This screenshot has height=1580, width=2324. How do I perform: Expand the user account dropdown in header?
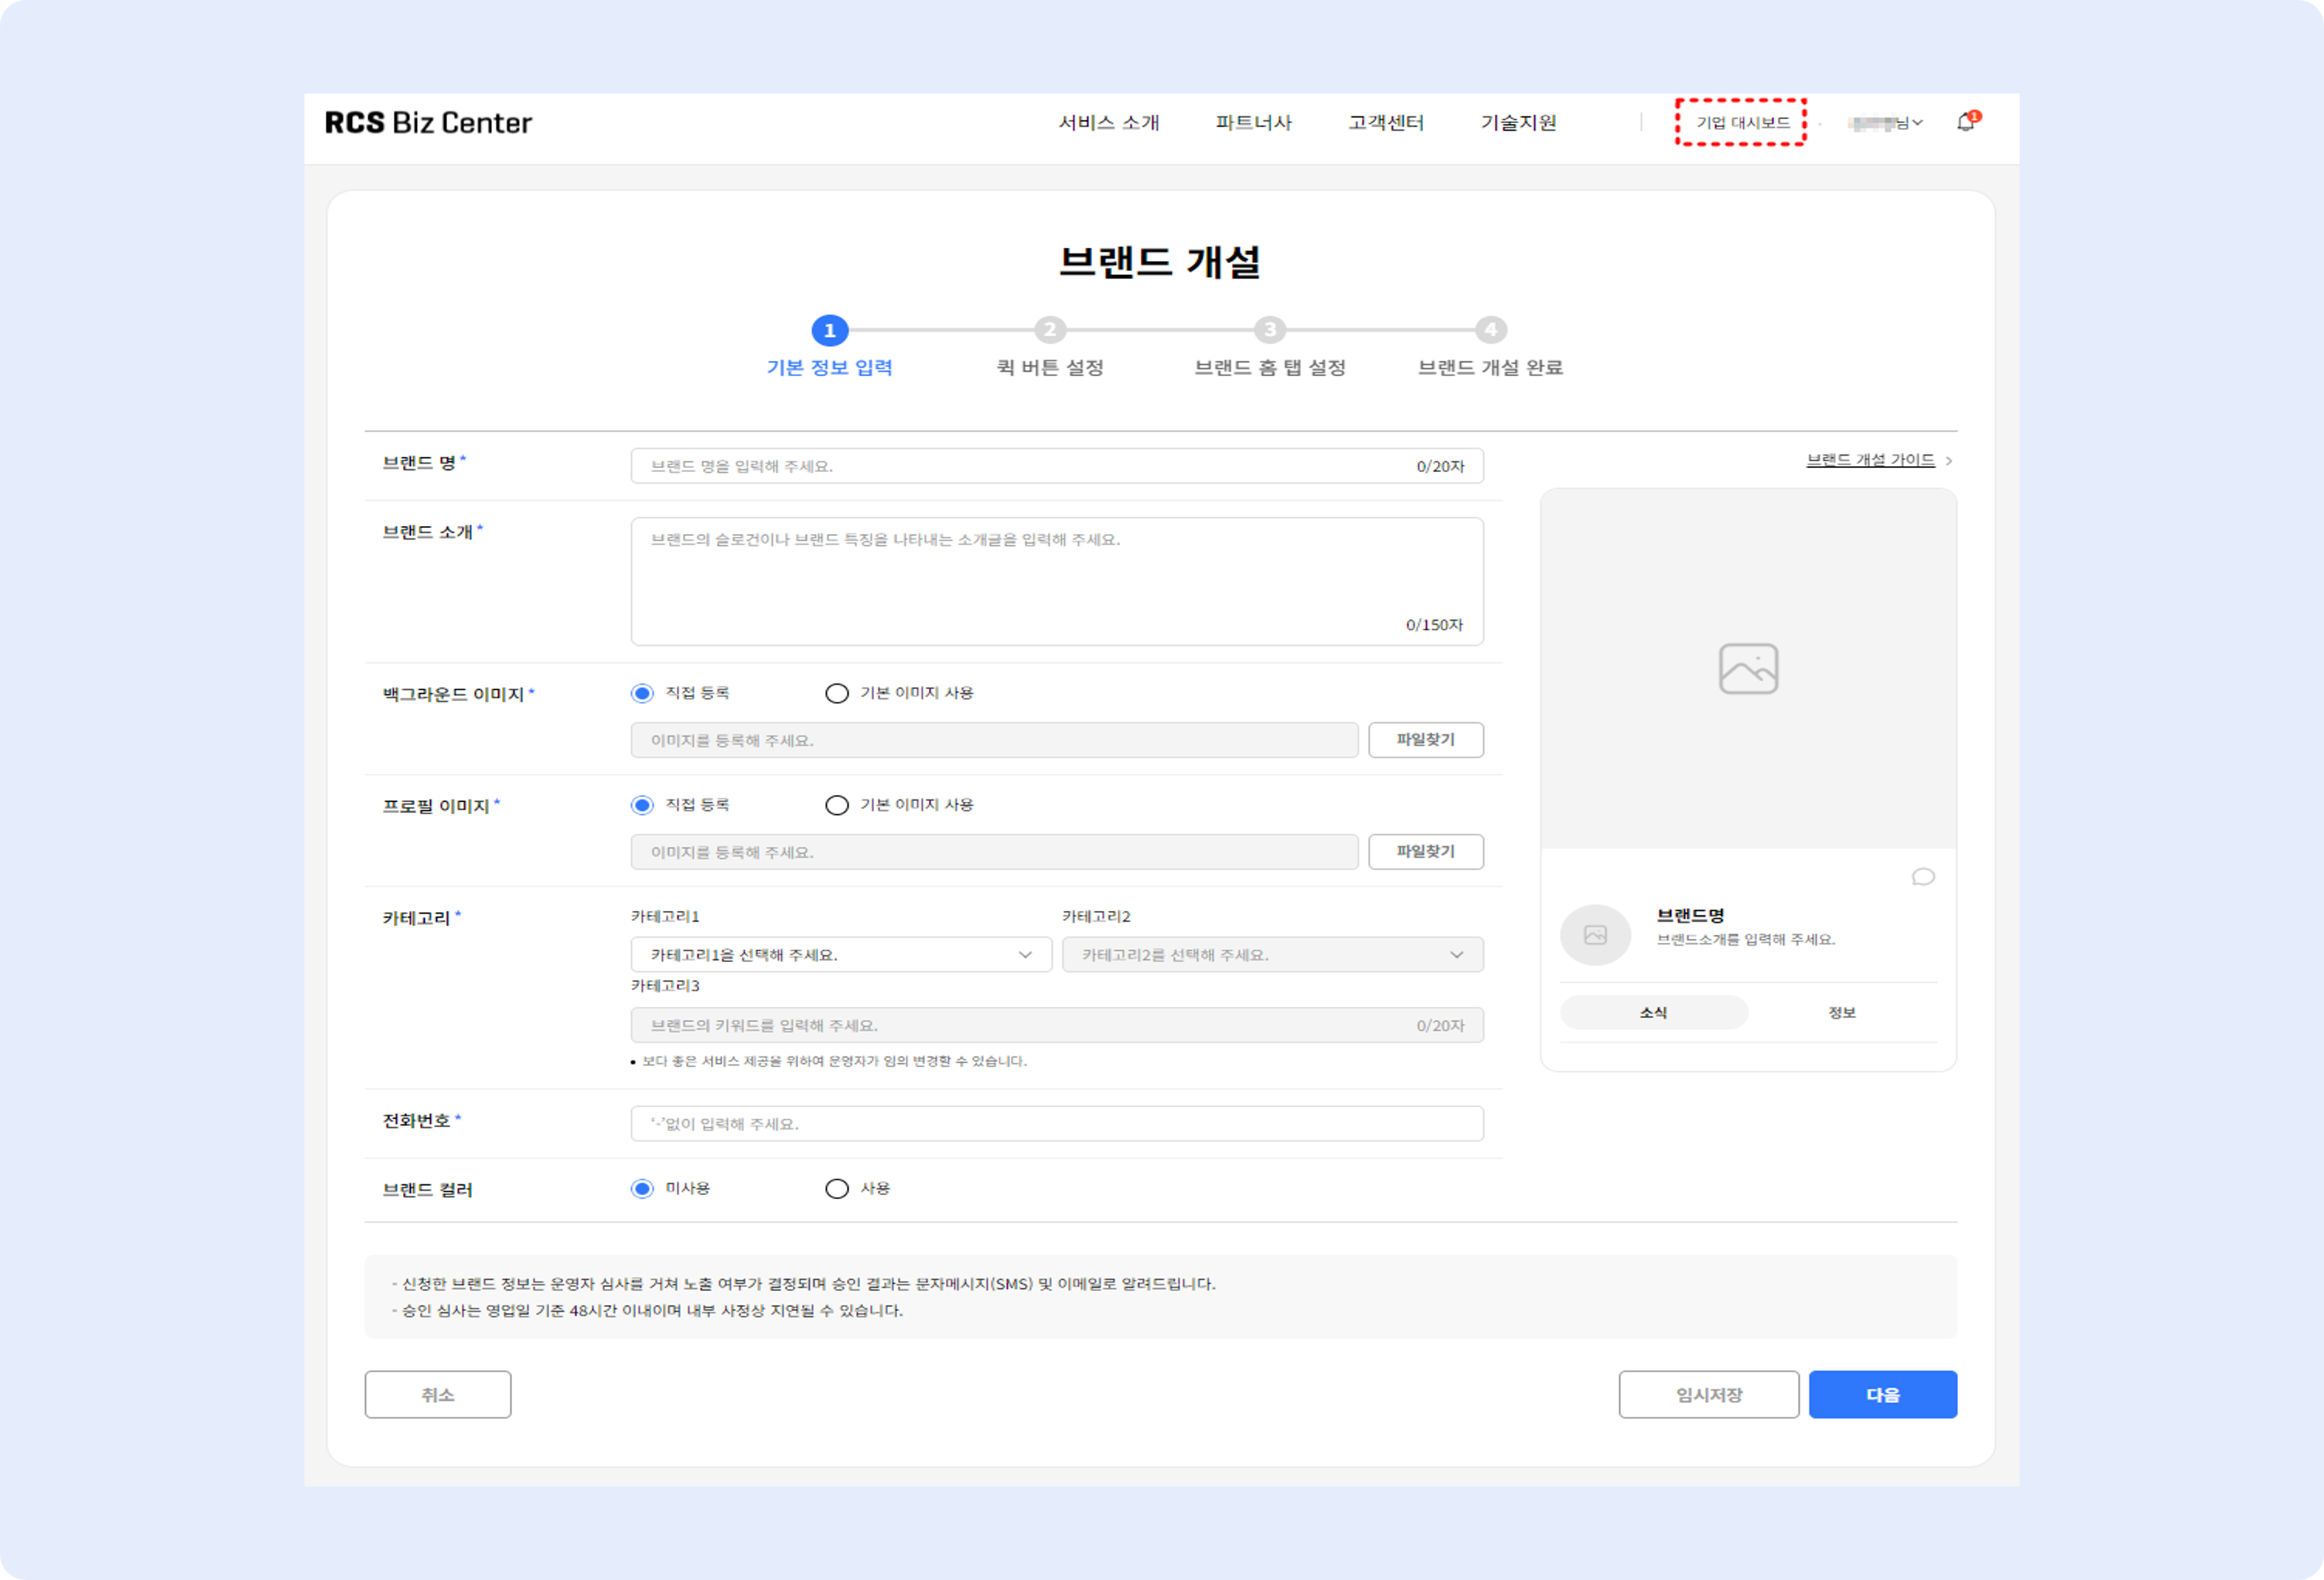(1885, 123)
